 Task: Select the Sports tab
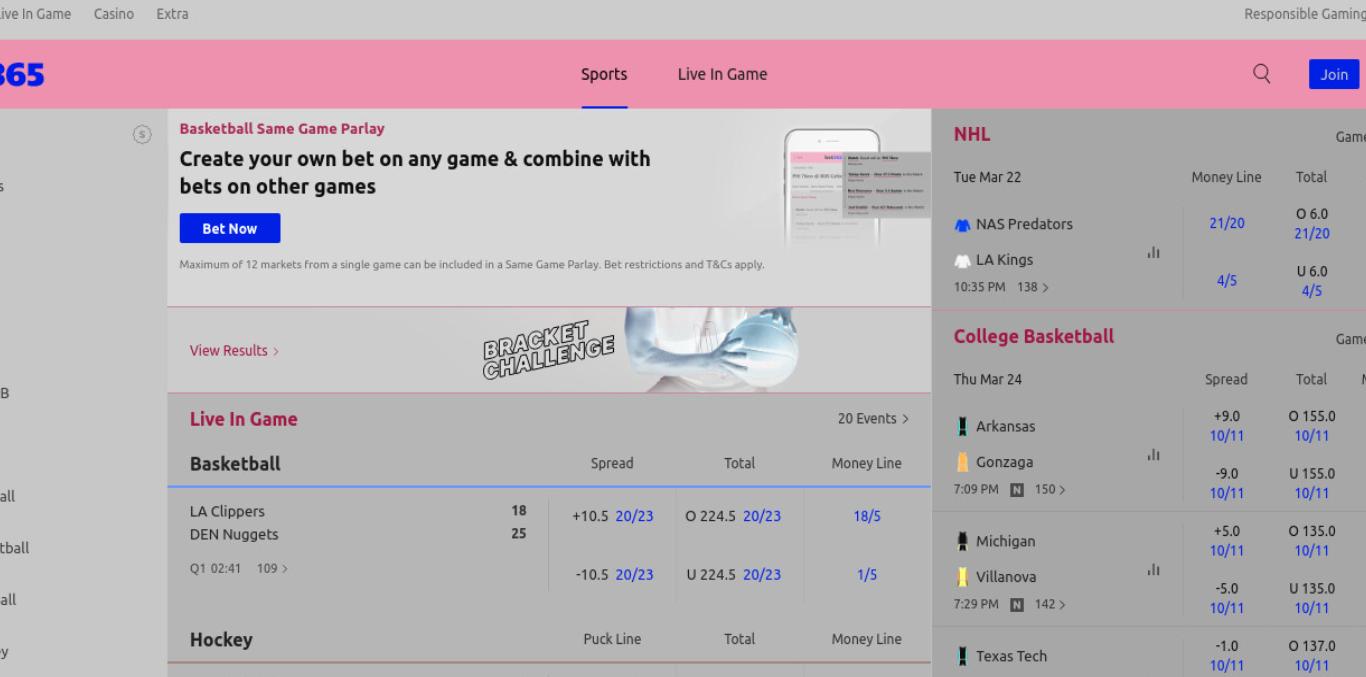pos(604,74)
